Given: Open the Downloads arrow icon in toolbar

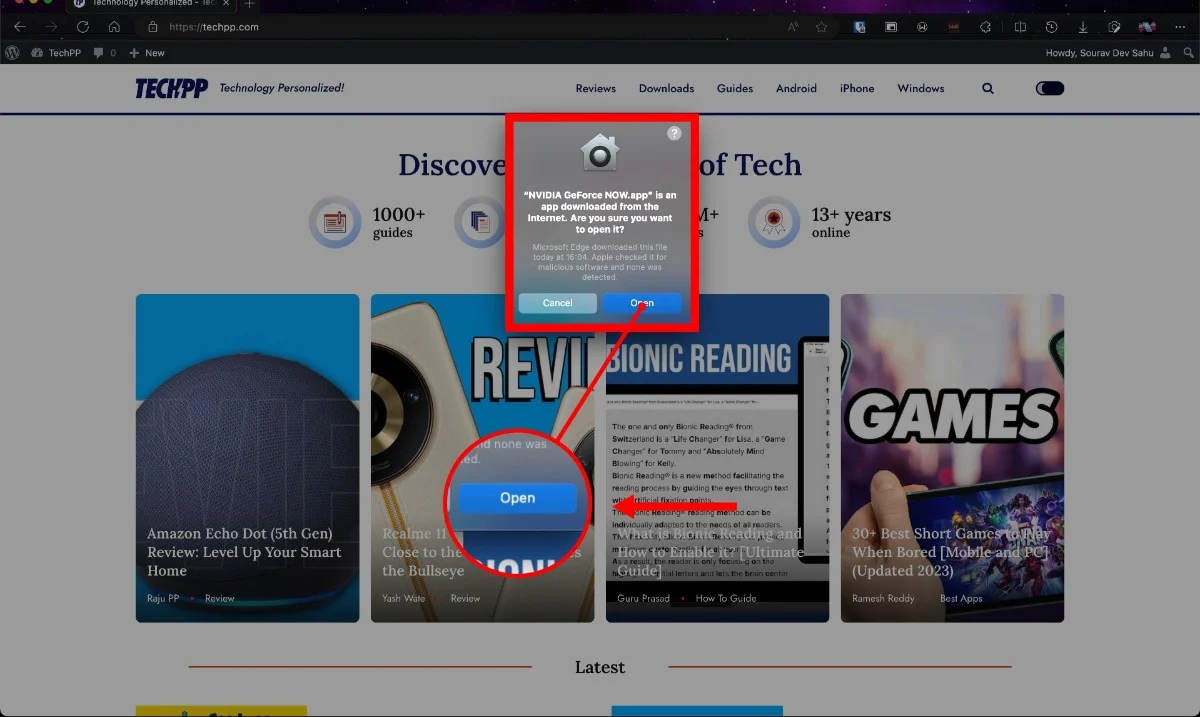Looking at the screenshot, I should coord(1083,27).
